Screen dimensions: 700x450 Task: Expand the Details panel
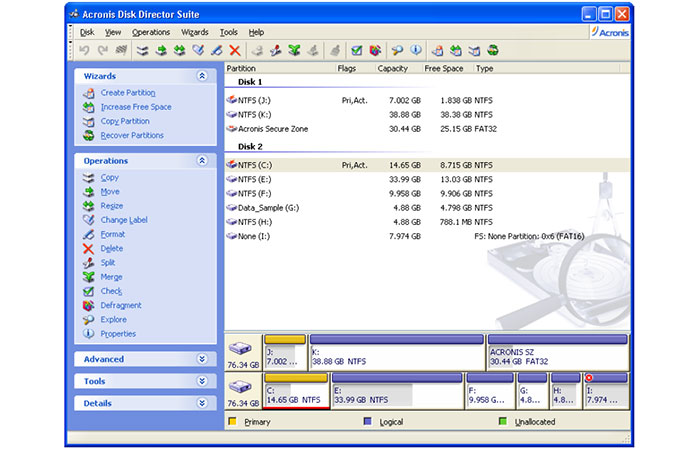202,403
